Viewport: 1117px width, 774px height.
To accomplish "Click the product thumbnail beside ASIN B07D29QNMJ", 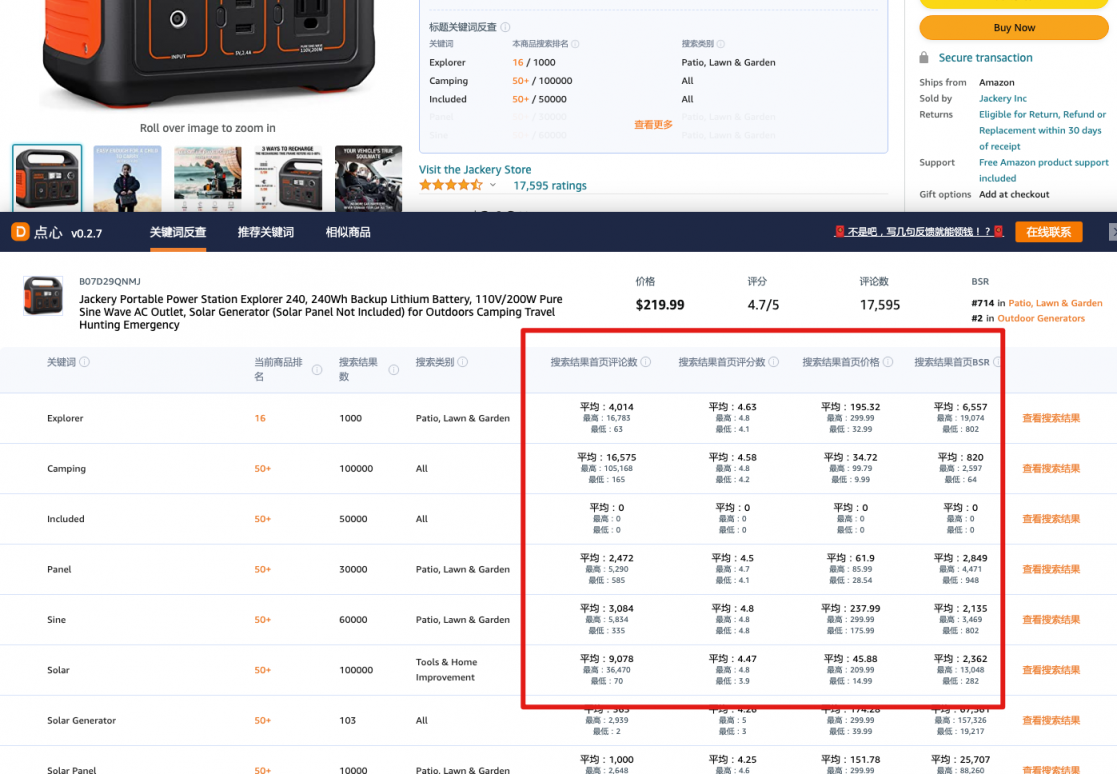I will pos(43,296).
